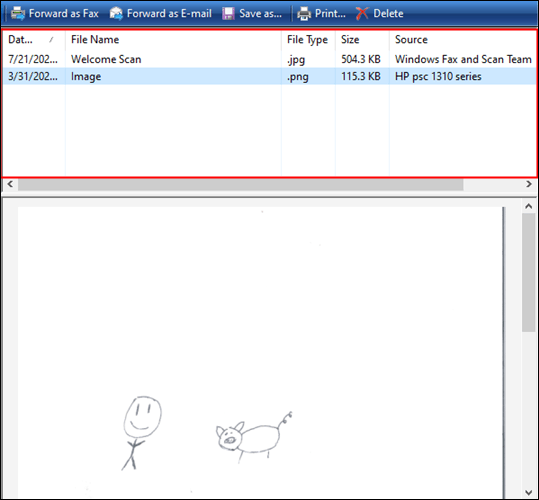
Task: Select the Image .png scan row
Action: click(x=270, y=76)
